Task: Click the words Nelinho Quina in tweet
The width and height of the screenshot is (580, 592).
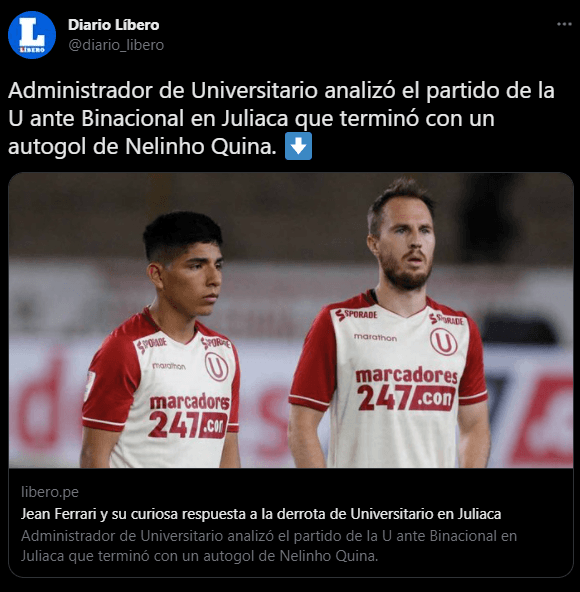Action: click(x=201, y=146)
